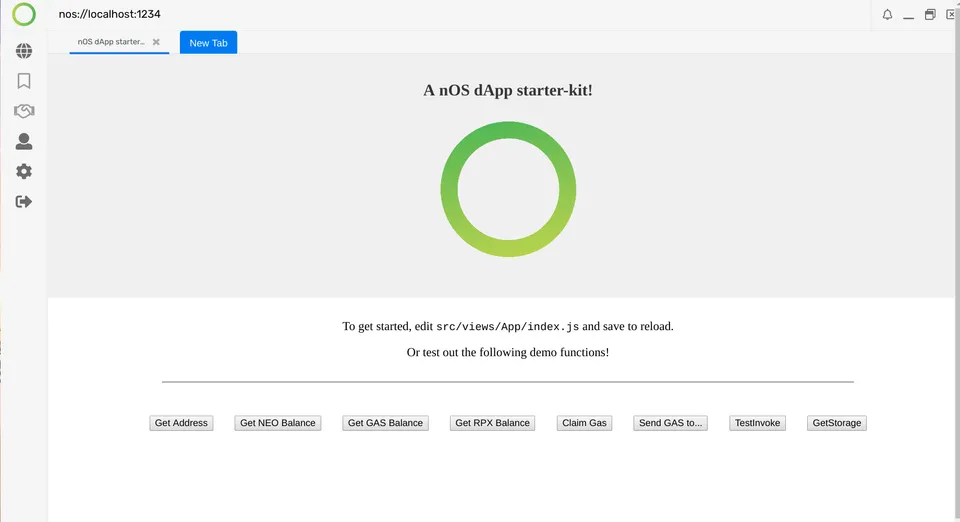Image resolution: width=960 pixels, height=522 pixels.
Task: Click the Get NEO Balance button
Action: pos(277,423)
